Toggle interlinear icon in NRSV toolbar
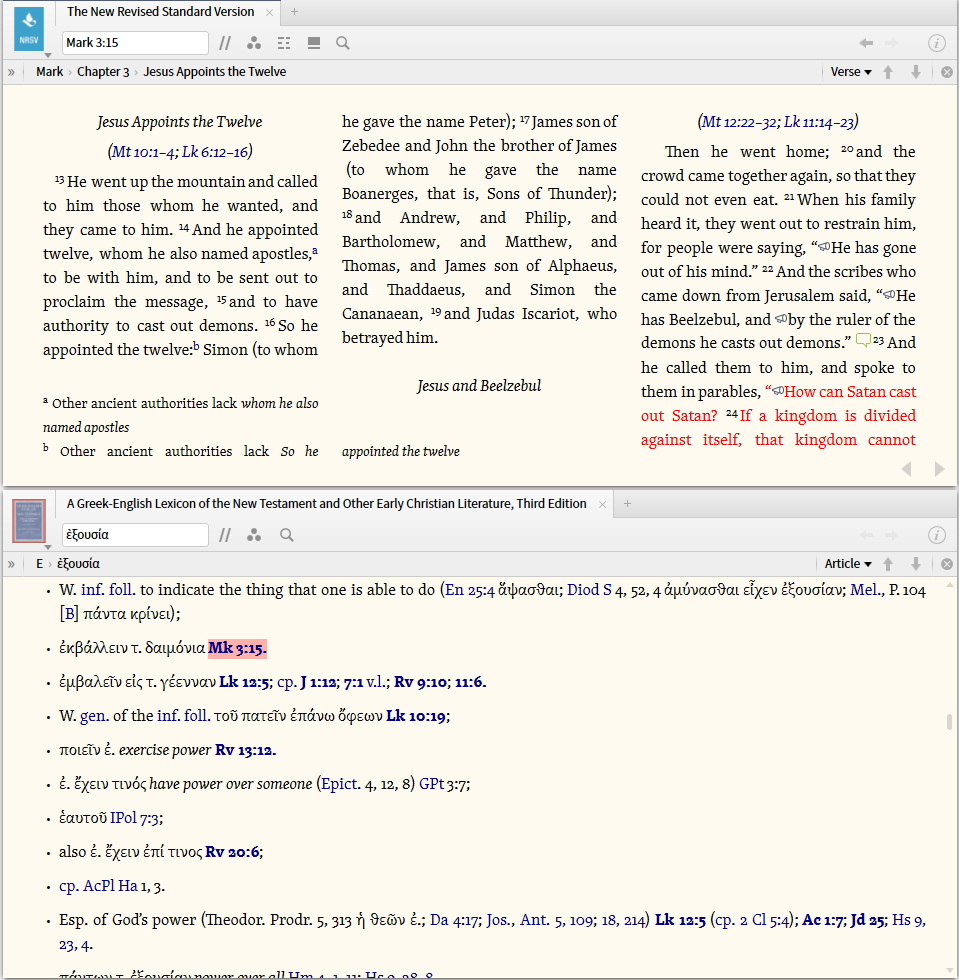The width and height of the screenshot is (959, 980). click(284, 42)
